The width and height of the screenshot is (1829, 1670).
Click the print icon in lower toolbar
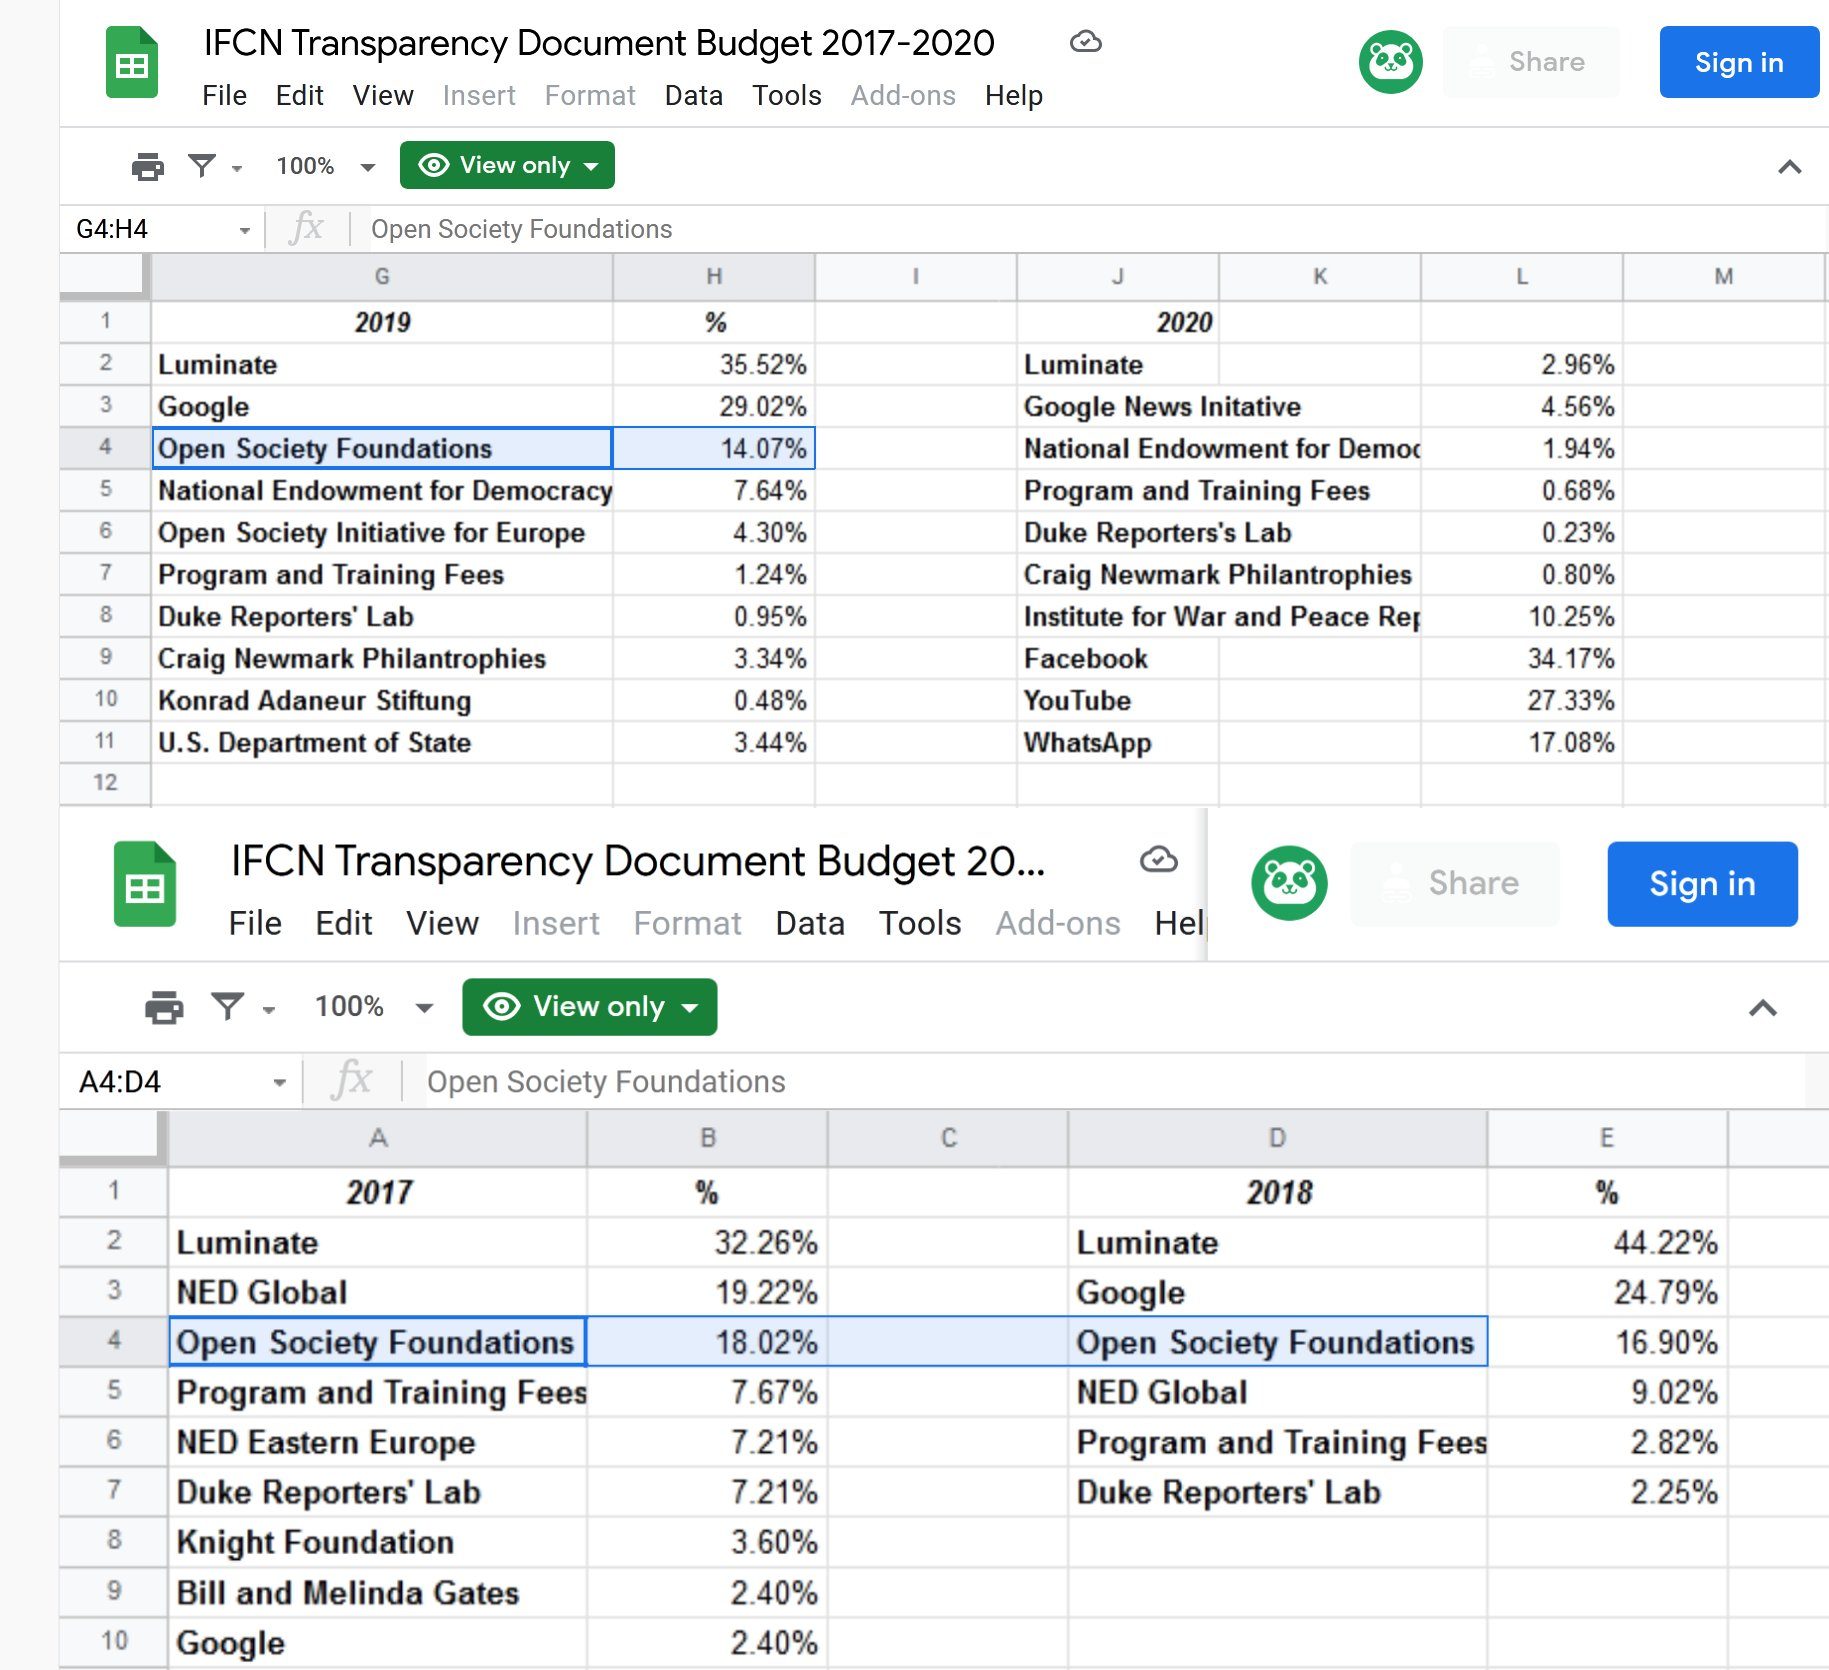click(164, 1007)
